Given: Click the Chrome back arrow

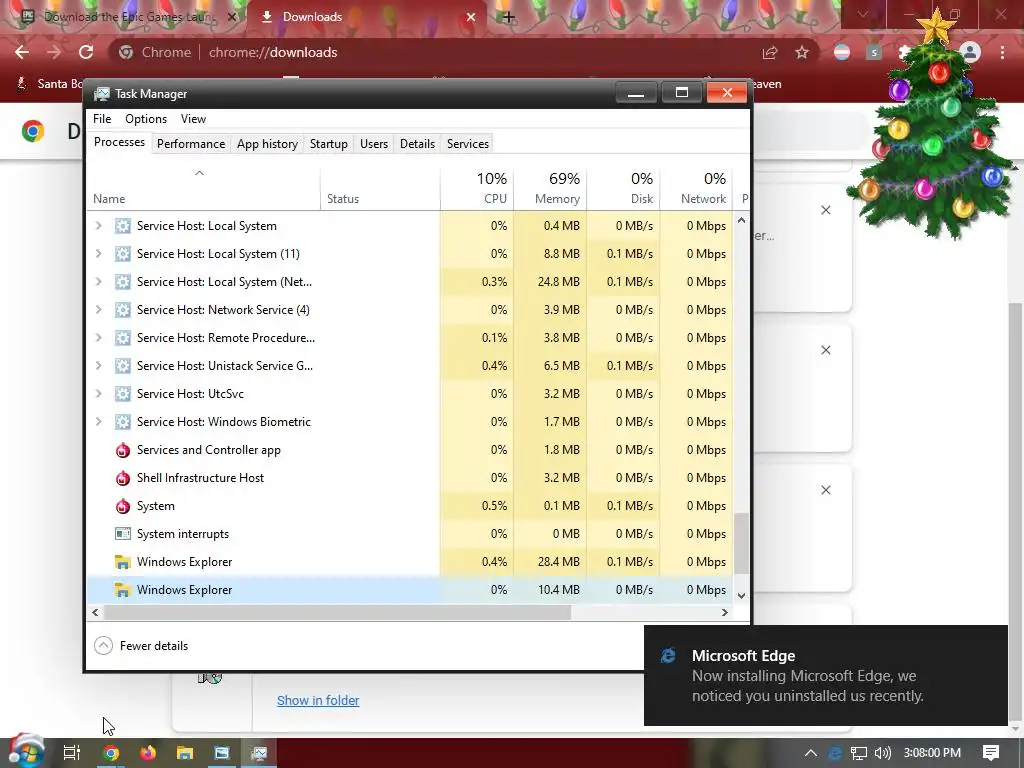Looking at the screenshot, I should (22, 52).
